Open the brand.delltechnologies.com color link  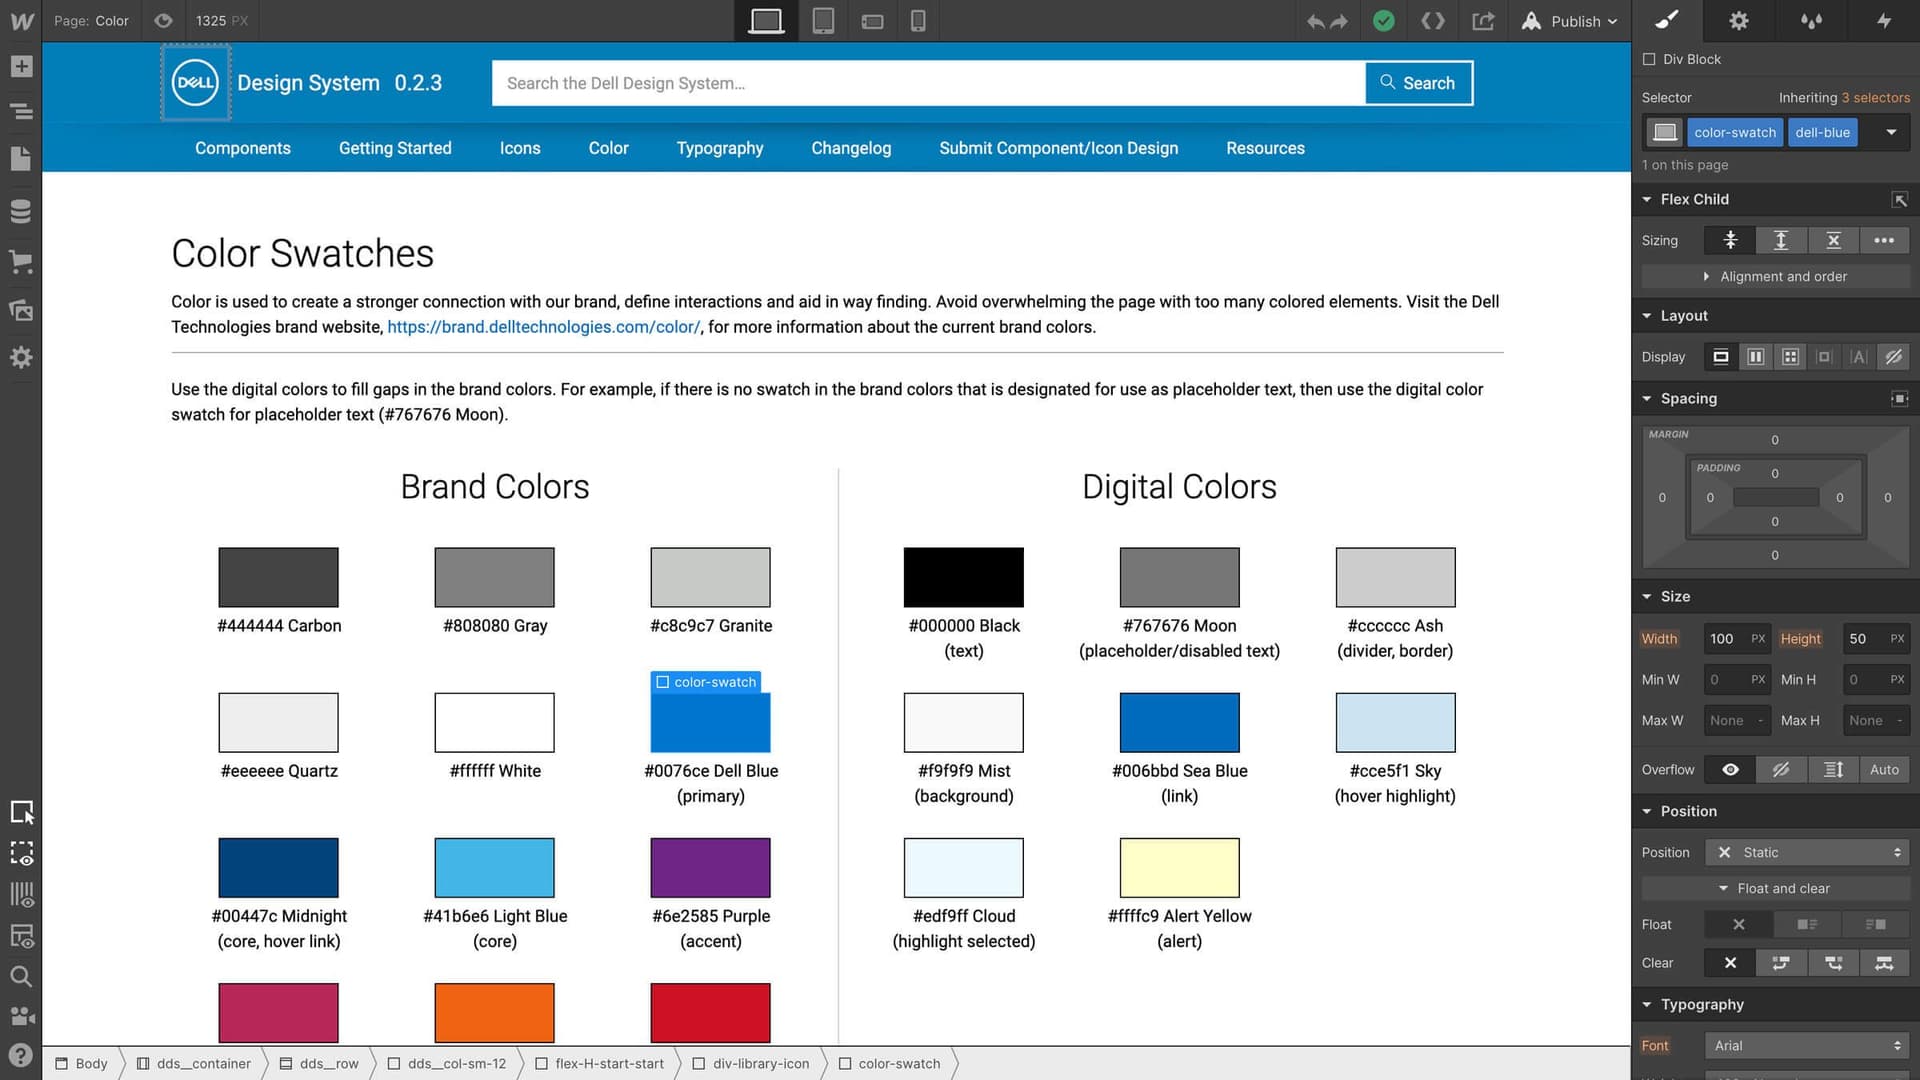coord(543,327)
